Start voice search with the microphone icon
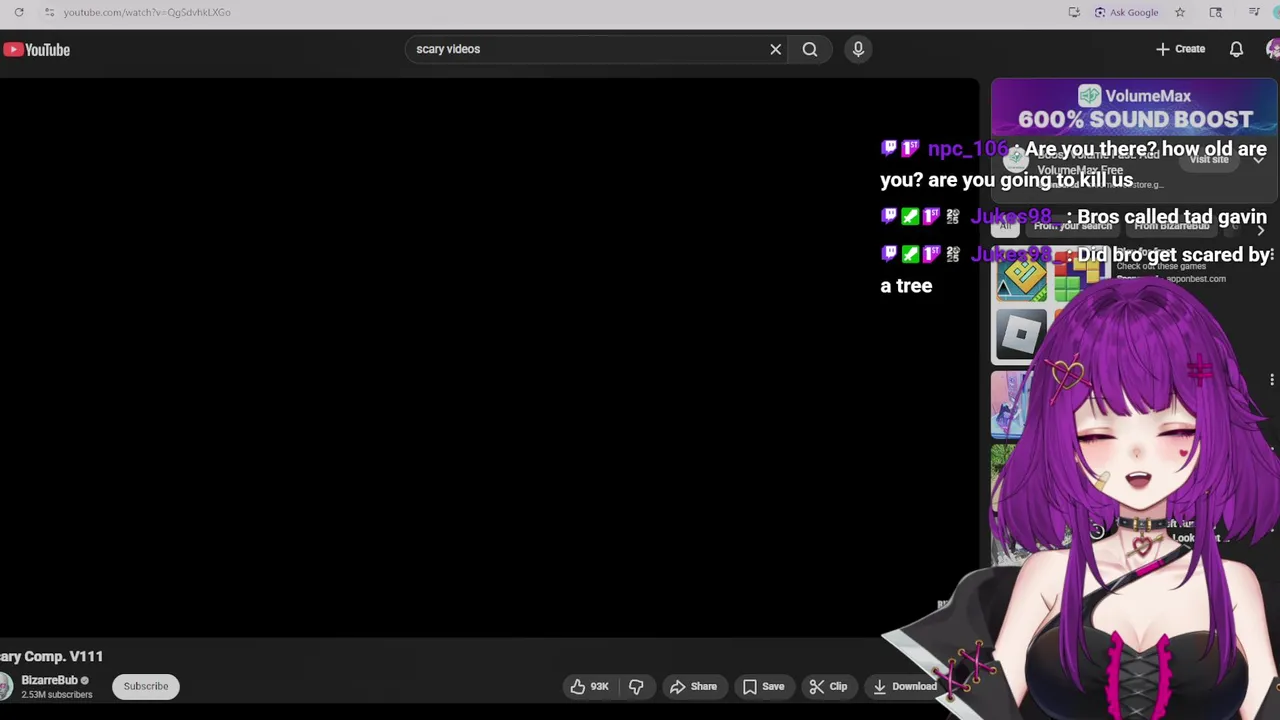 pos(858,49)
